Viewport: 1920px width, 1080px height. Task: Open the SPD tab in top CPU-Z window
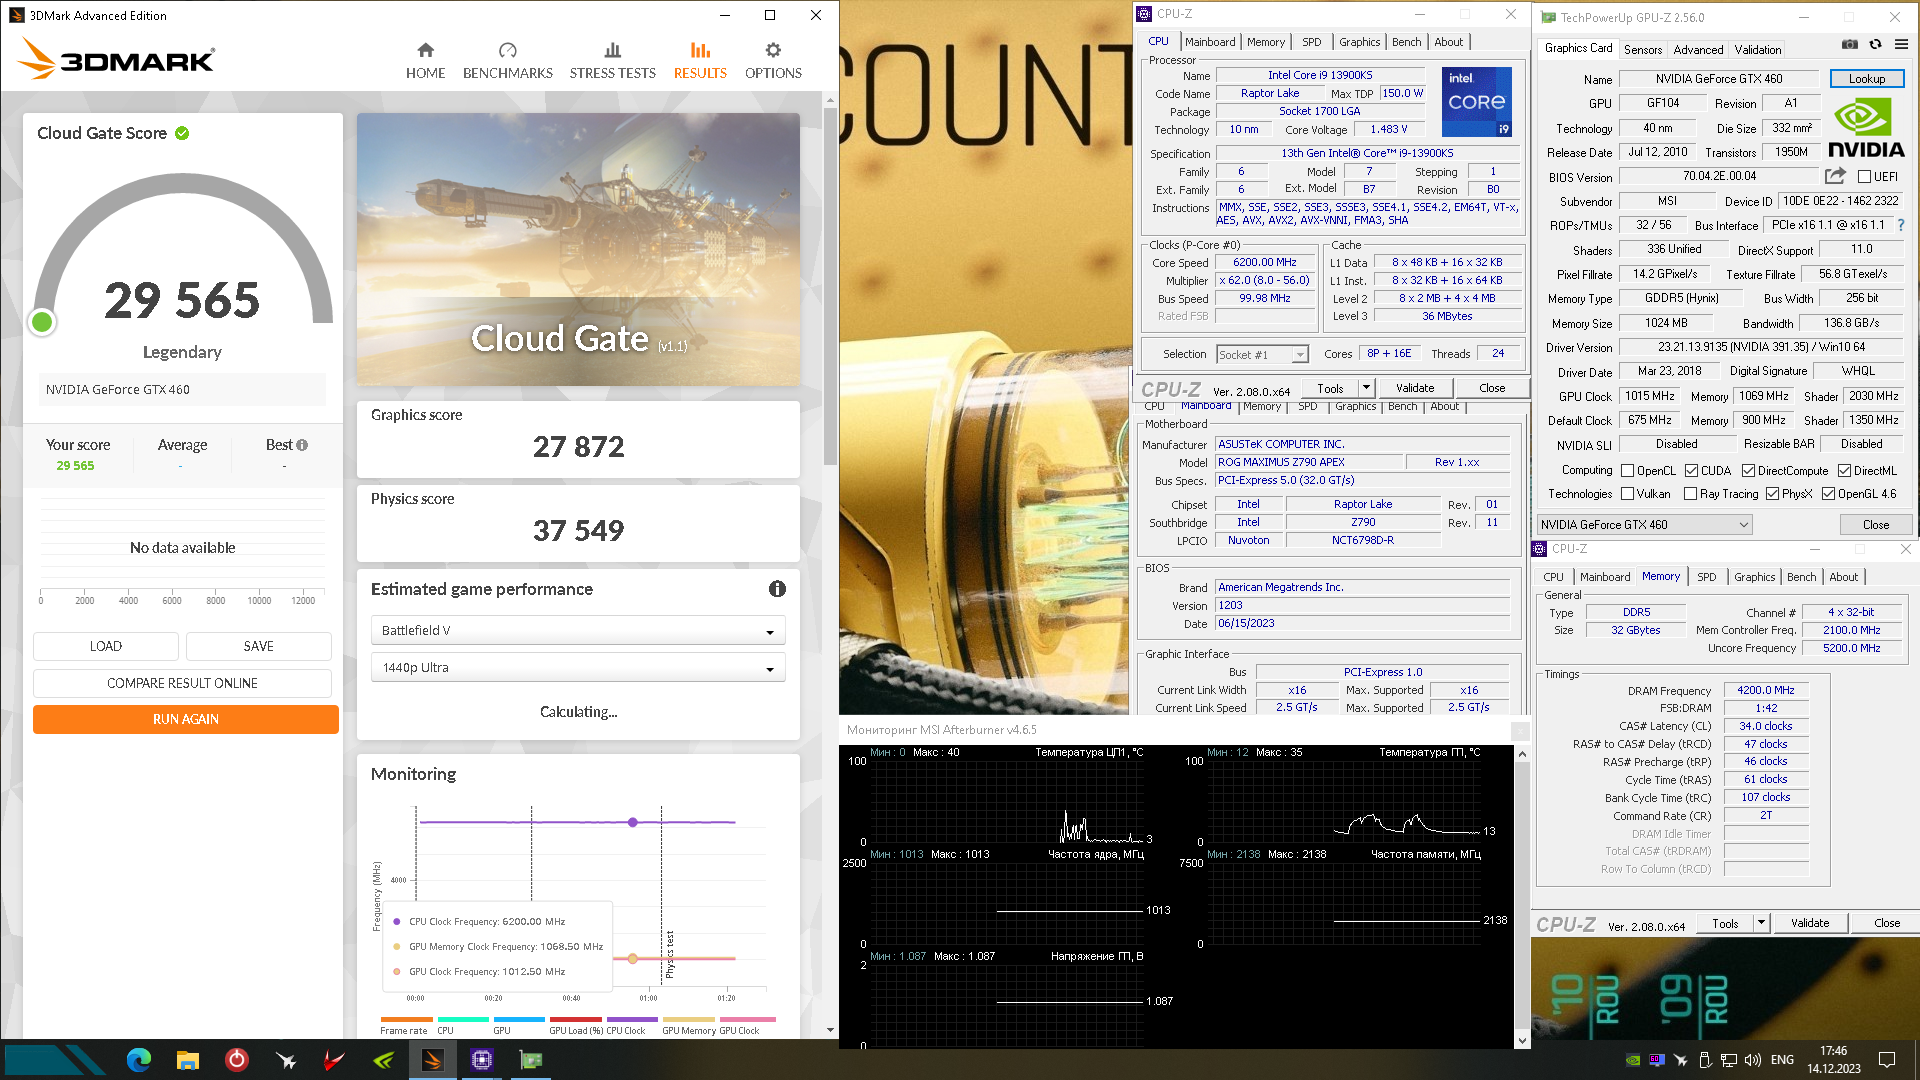tap(1311, 42)
